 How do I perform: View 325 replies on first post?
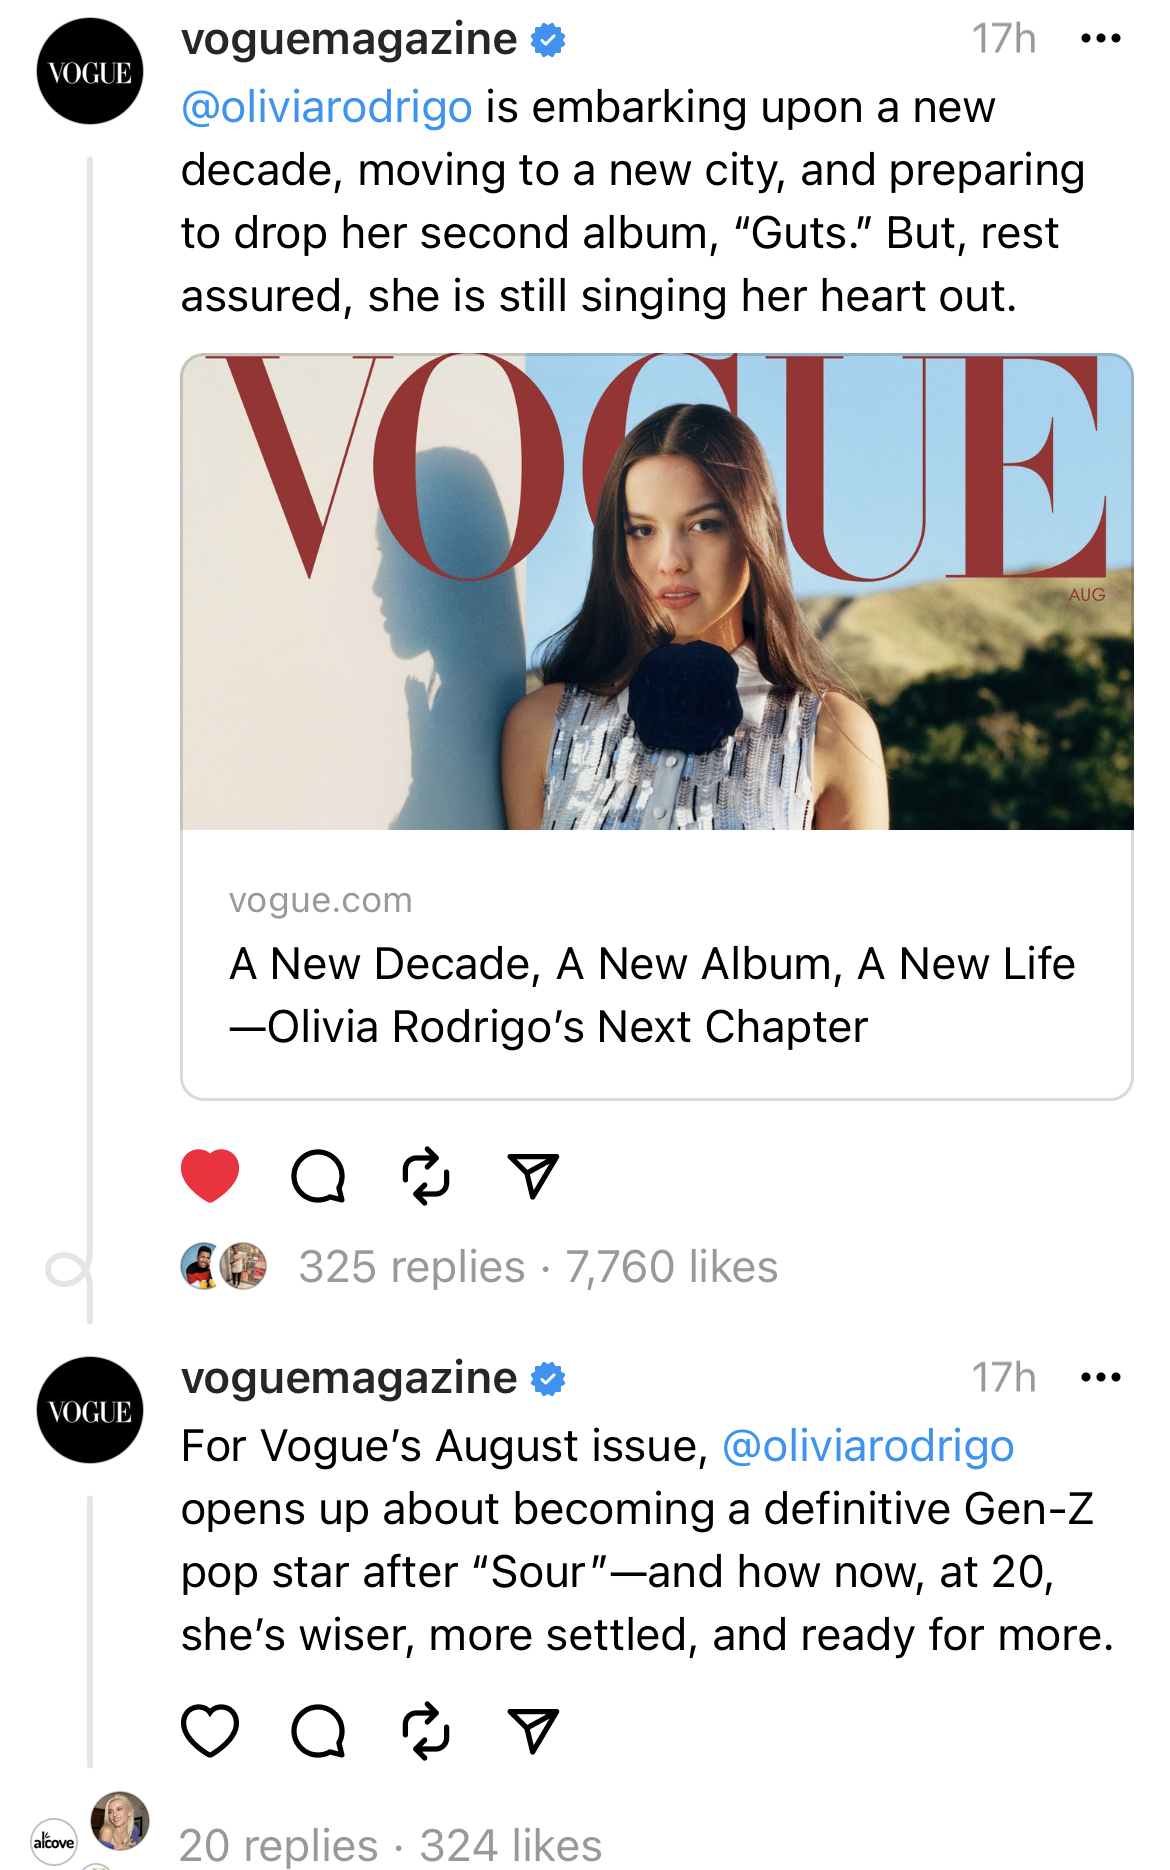(412, 1267)
